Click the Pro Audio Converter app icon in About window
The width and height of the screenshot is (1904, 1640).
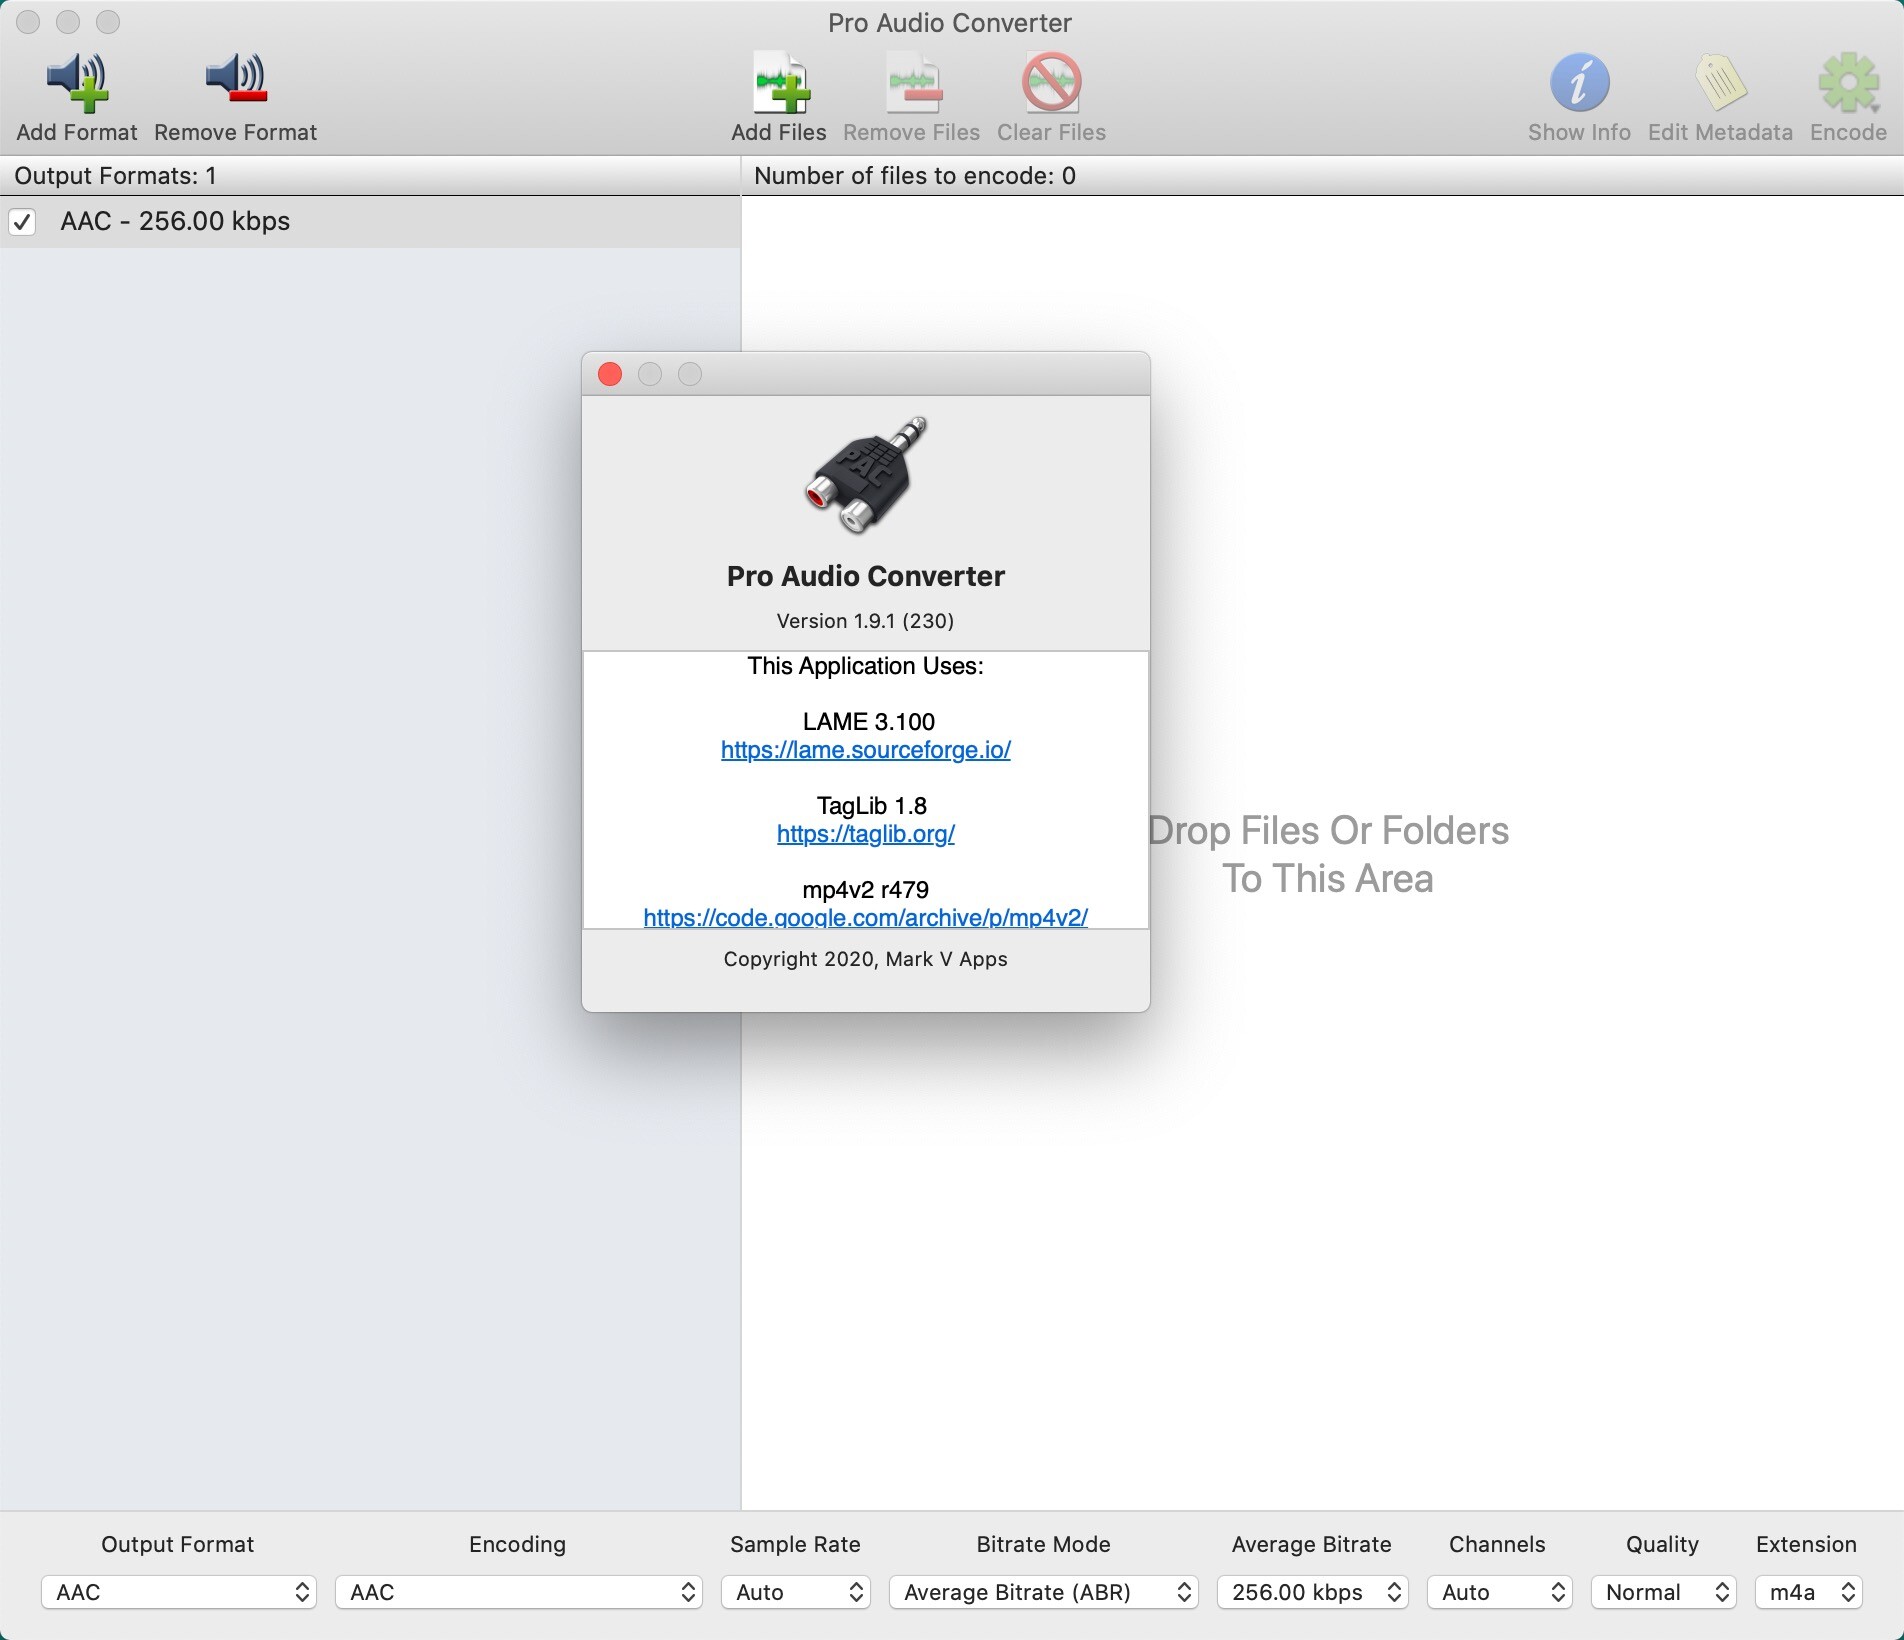point(866,476)
